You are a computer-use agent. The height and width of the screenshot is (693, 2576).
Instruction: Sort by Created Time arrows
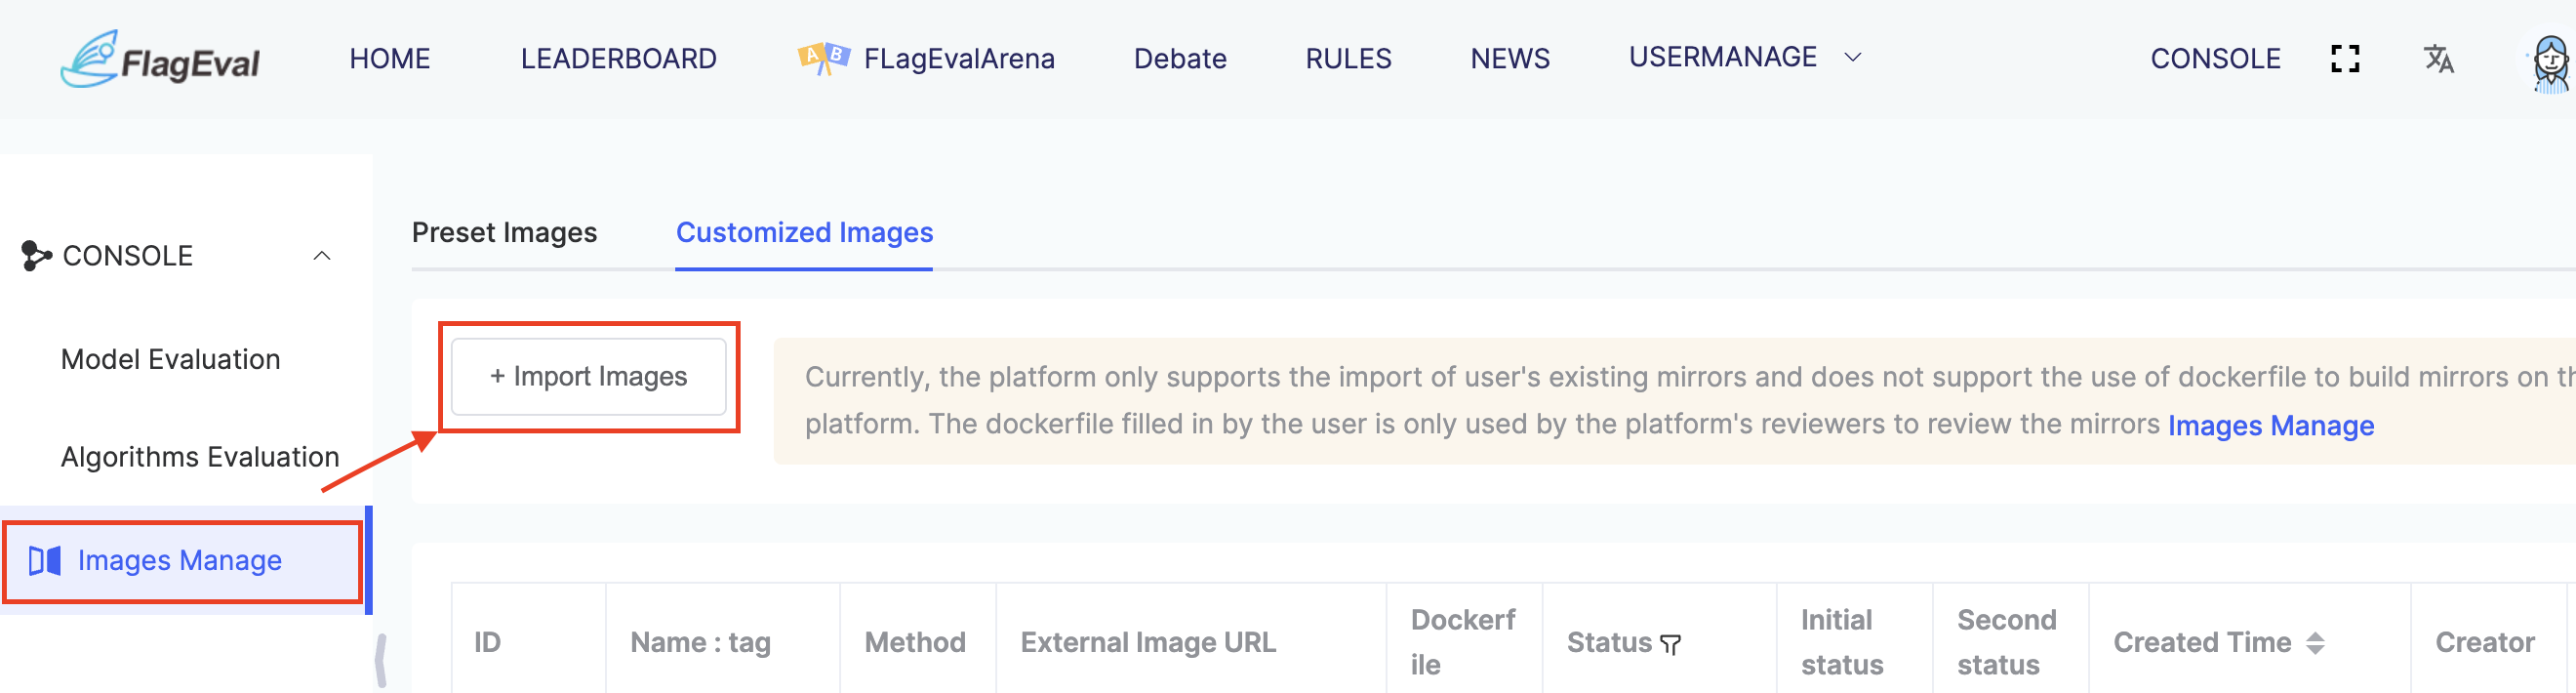(x=2314, y=643)
